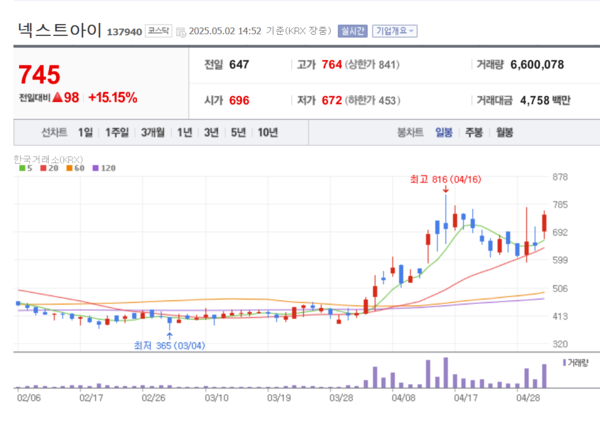This screenshot has height=430, width=600.
Task: Click the tallest volume bar near 04/16
Action: coord(446,373)
